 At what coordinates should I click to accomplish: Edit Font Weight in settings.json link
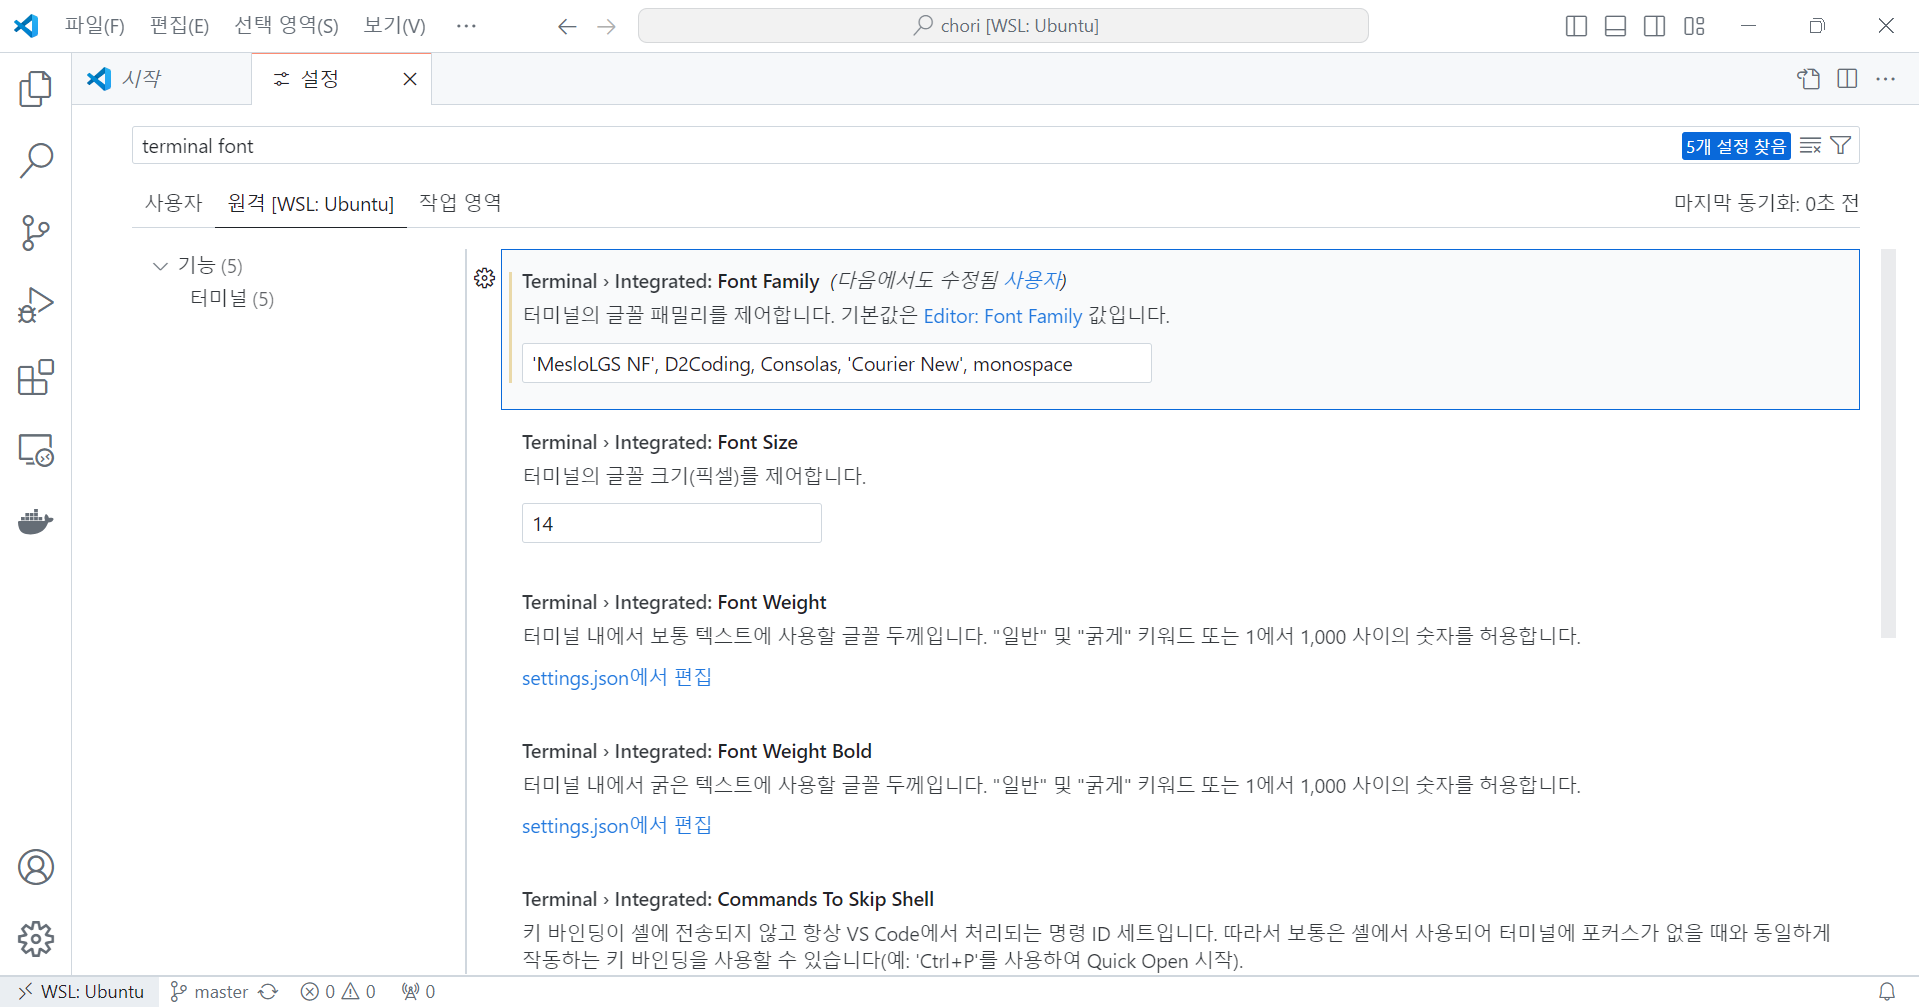(616, 678)
